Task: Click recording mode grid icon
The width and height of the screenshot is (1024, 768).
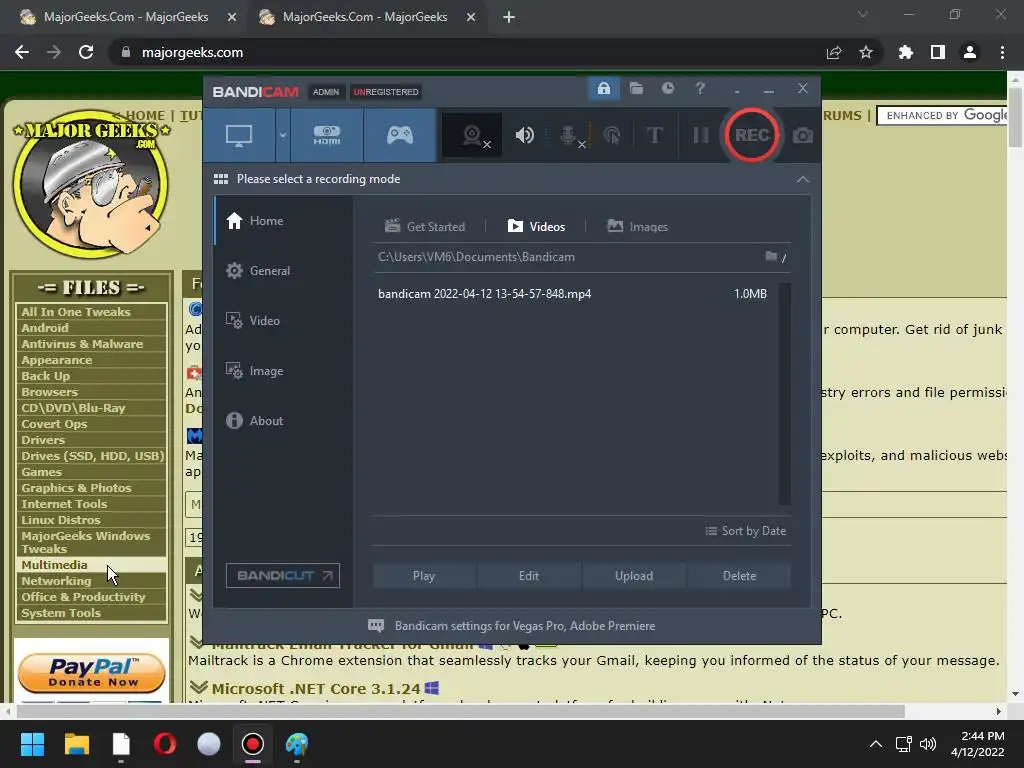Action: point(221,179)
